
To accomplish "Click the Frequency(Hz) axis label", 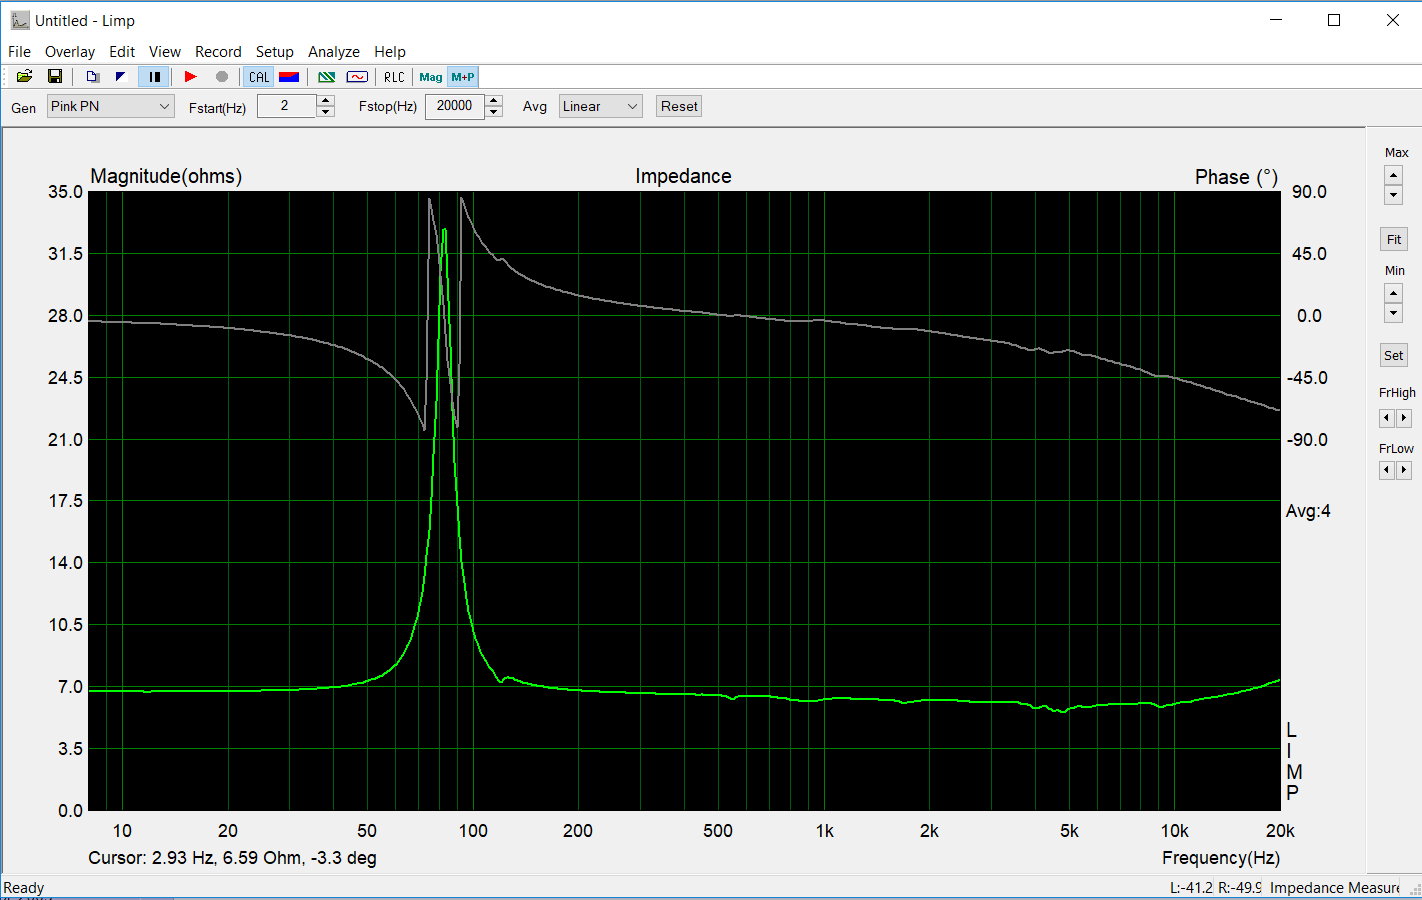I will tap(1221, 858).
